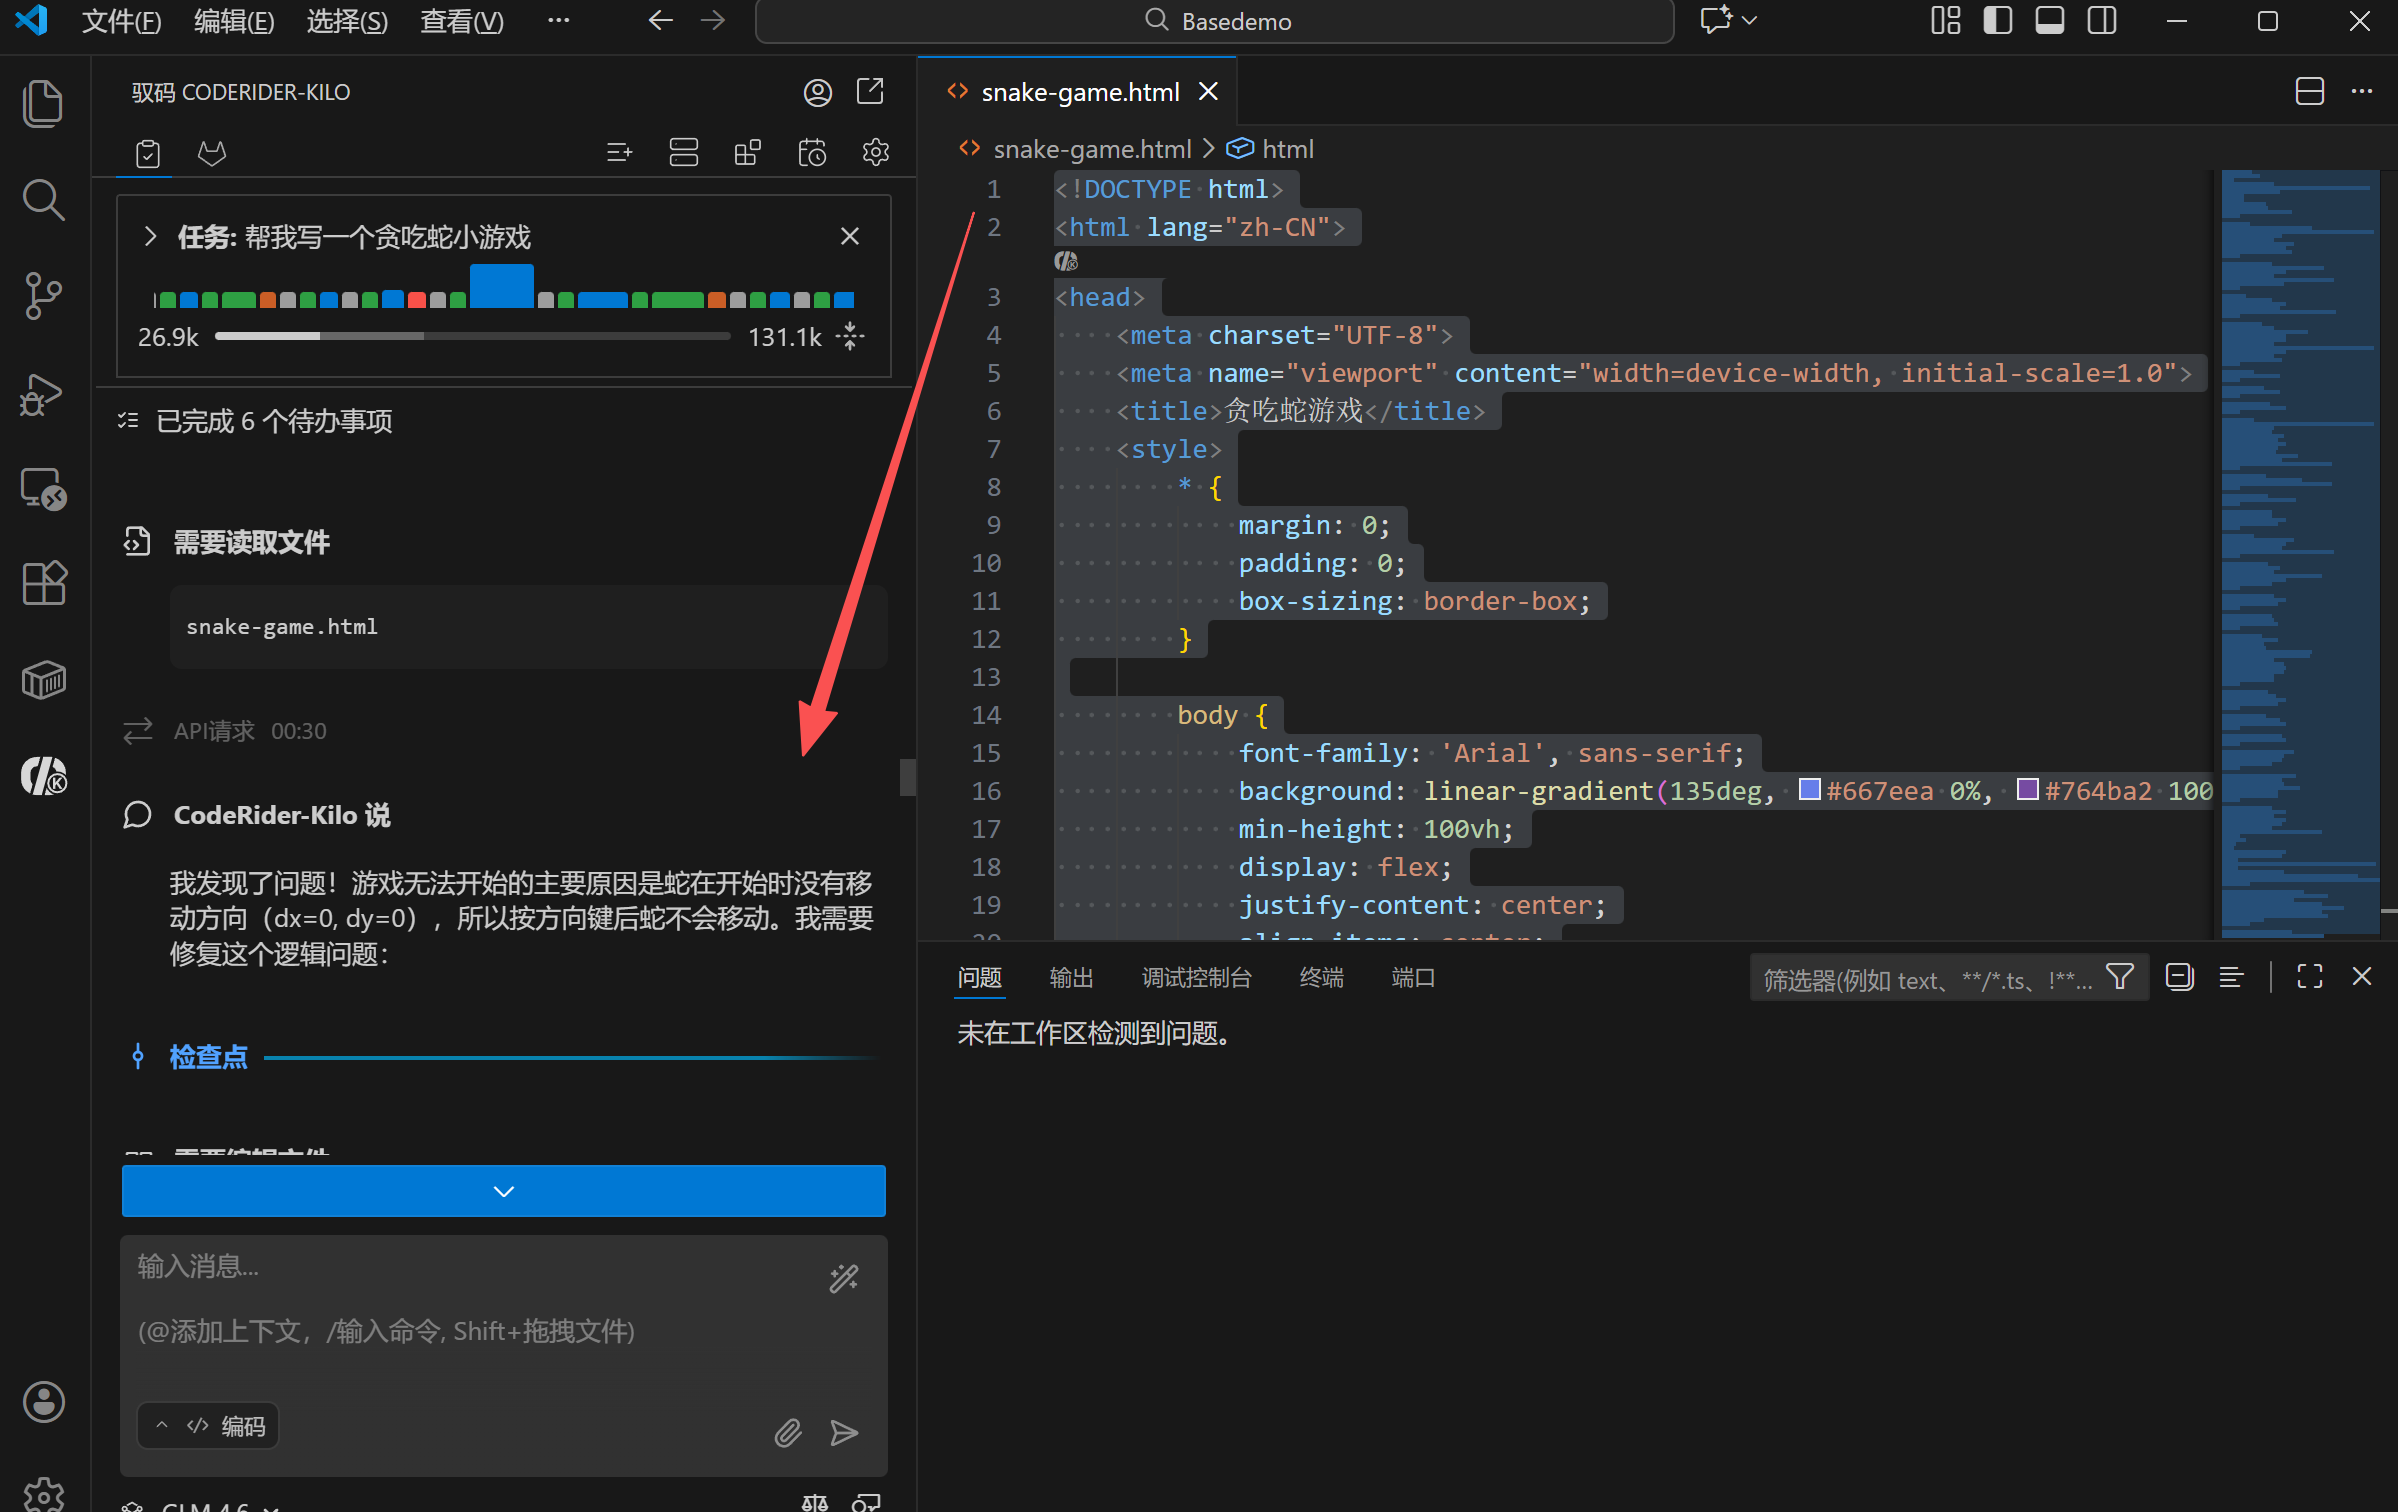Click the blue scroll-down chevron bar

point(503,1191)
